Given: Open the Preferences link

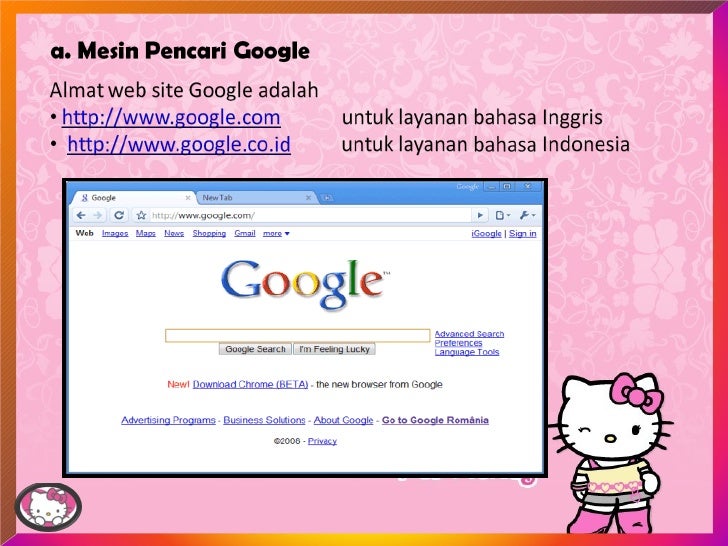Looking at the screenshot, I should [x=458, y=343].
